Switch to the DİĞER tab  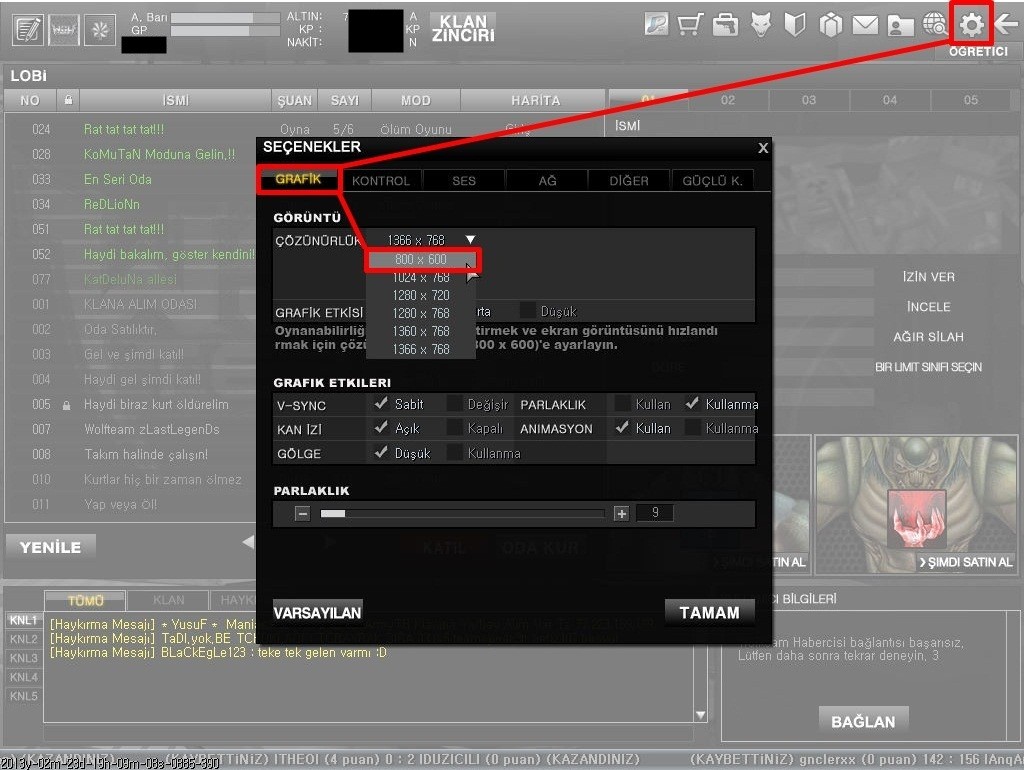click(x=629, y=181)
